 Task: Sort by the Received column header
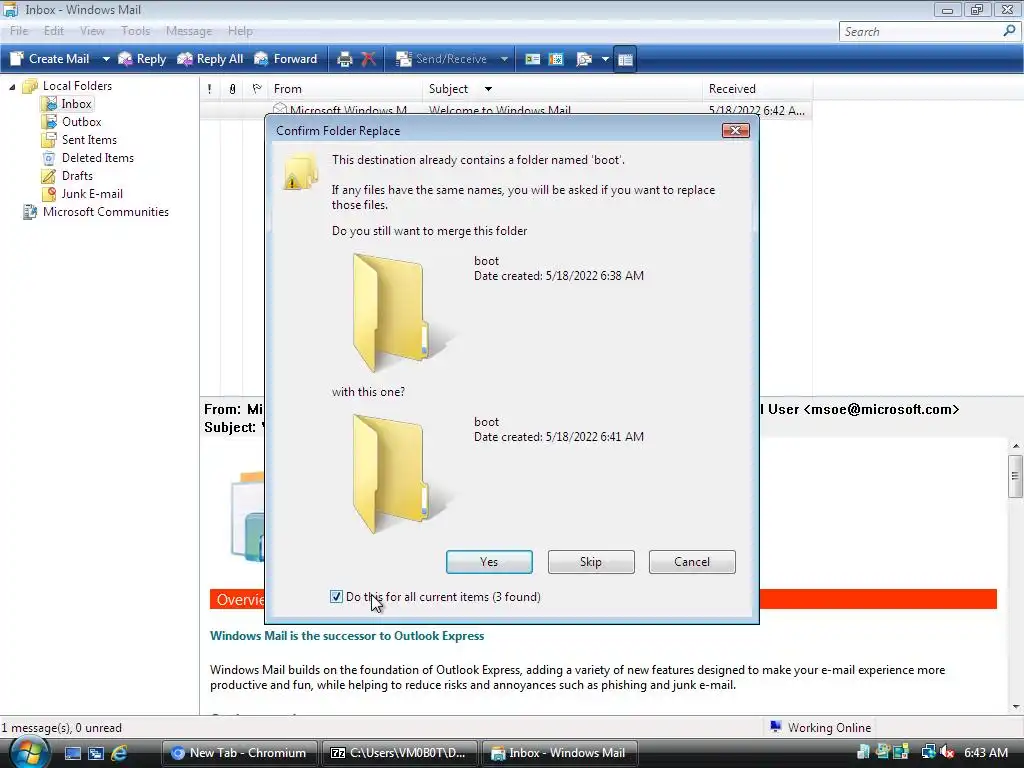pyautogui.click(x=758, y=89)
